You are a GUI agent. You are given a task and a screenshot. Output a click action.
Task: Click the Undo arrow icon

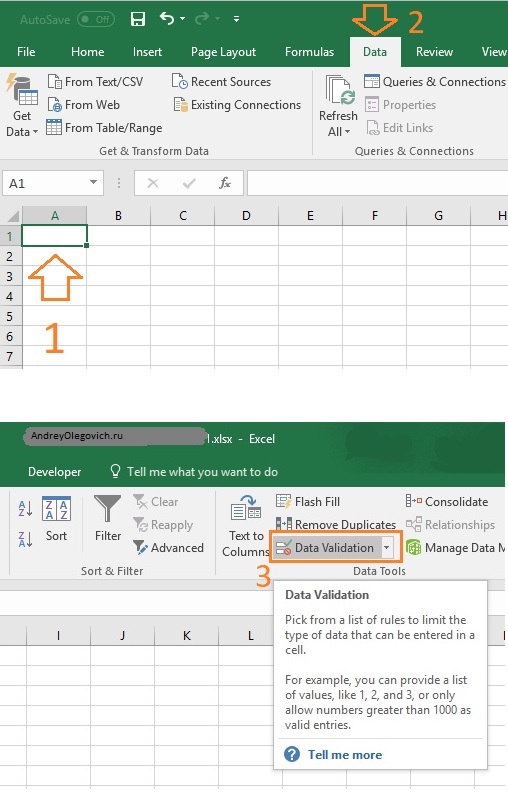coord(167,19)
